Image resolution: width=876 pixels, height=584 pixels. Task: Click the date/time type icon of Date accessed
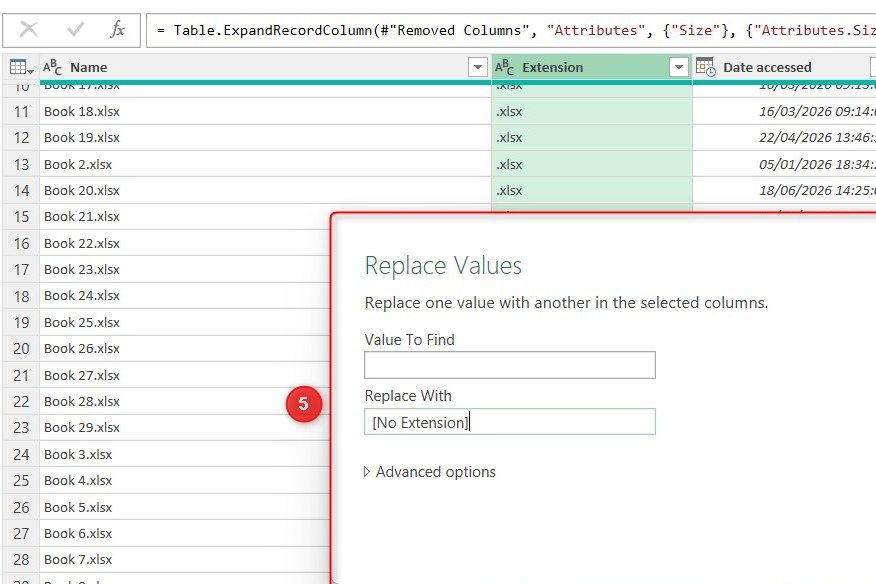tap(706, 68)
